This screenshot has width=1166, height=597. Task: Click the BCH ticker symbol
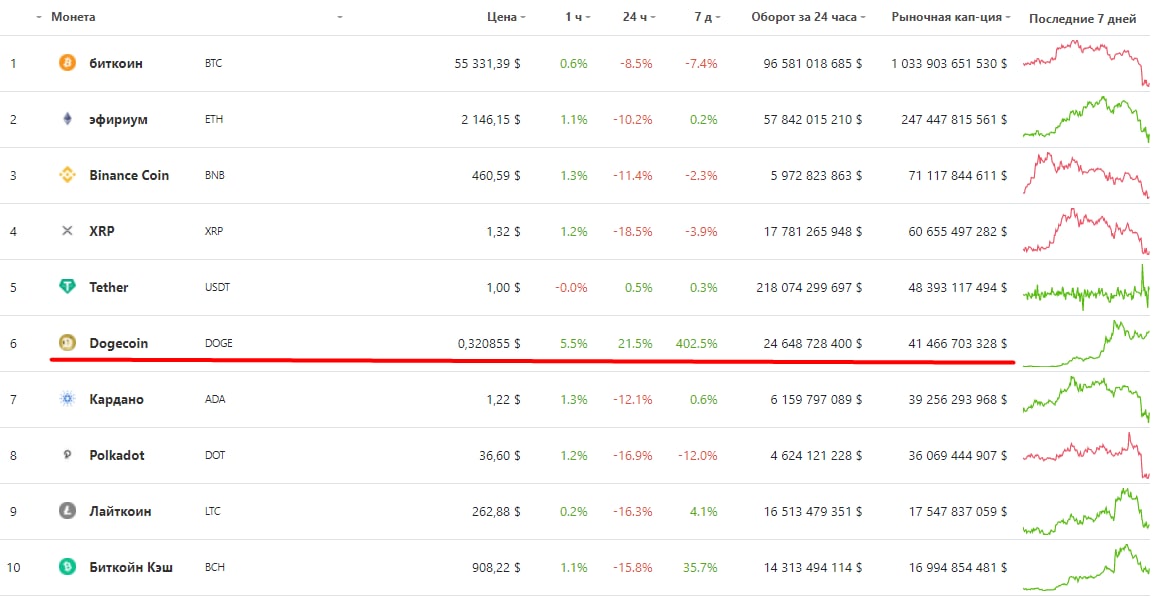(x=215, y=567)
